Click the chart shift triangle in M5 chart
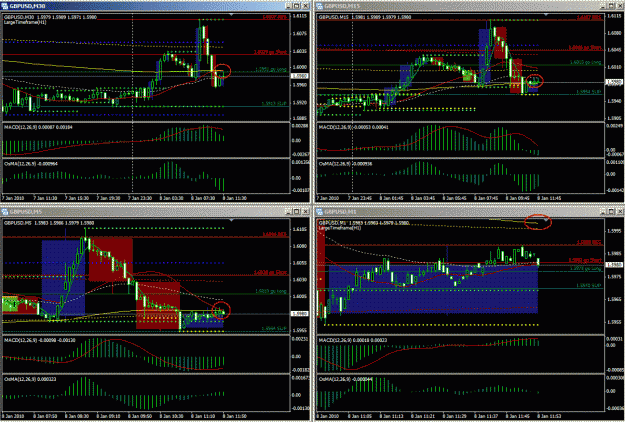Screen dimensions: 625x422 point(232,220)
